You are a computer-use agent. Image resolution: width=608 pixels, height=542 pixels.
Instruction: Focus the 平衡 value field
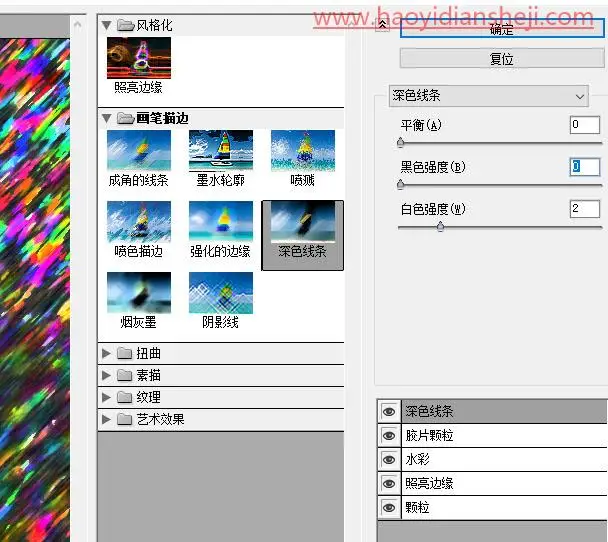click(x=585, y=125)
